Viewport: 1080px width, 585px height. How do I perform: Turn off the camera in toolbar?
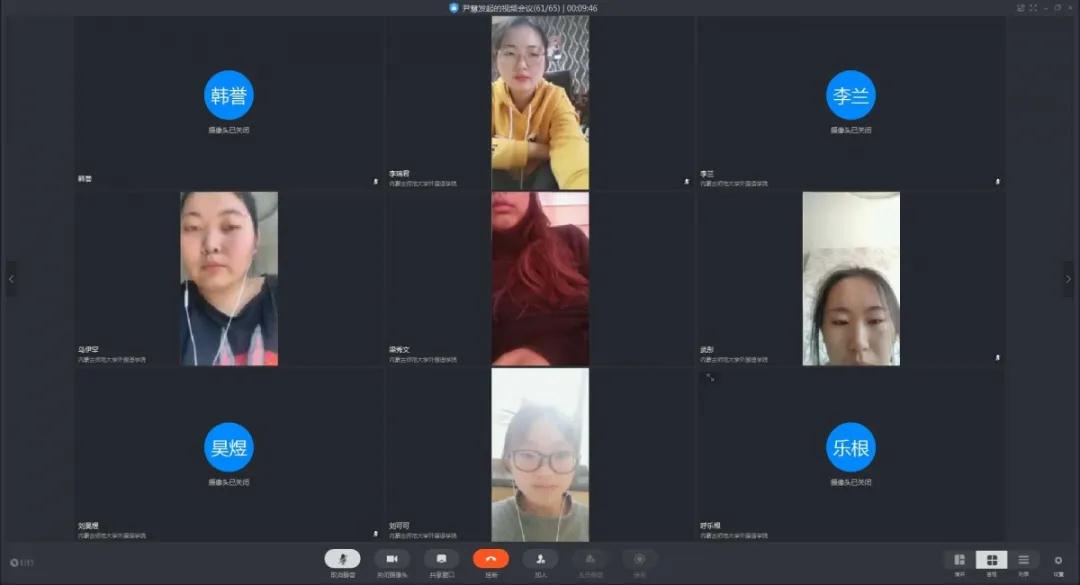(x=392, y=559)
